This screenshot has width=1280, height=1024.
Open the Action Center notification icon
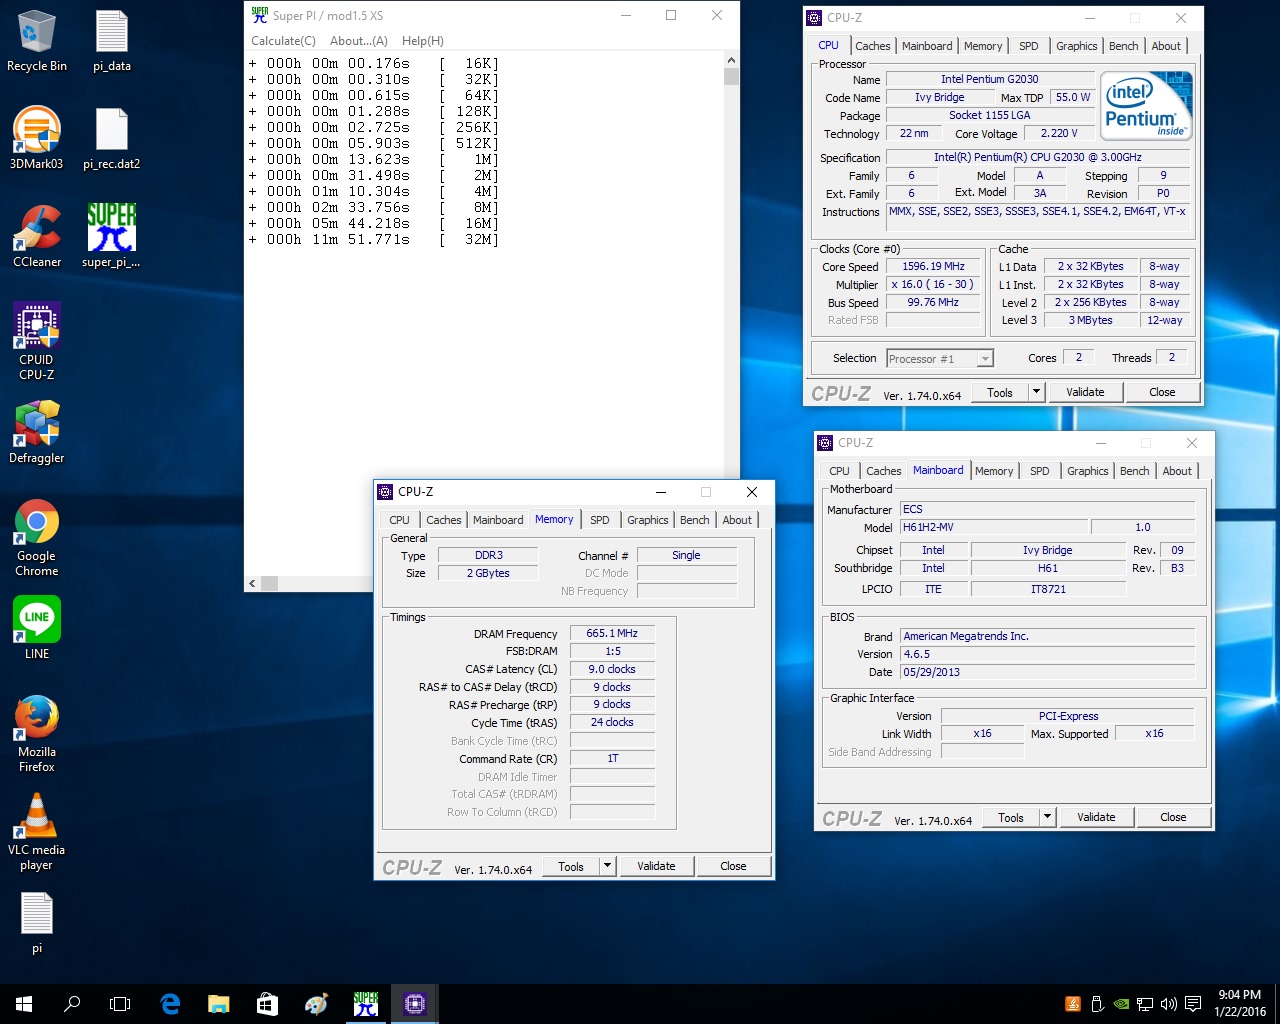(x=1193, y=1003)
